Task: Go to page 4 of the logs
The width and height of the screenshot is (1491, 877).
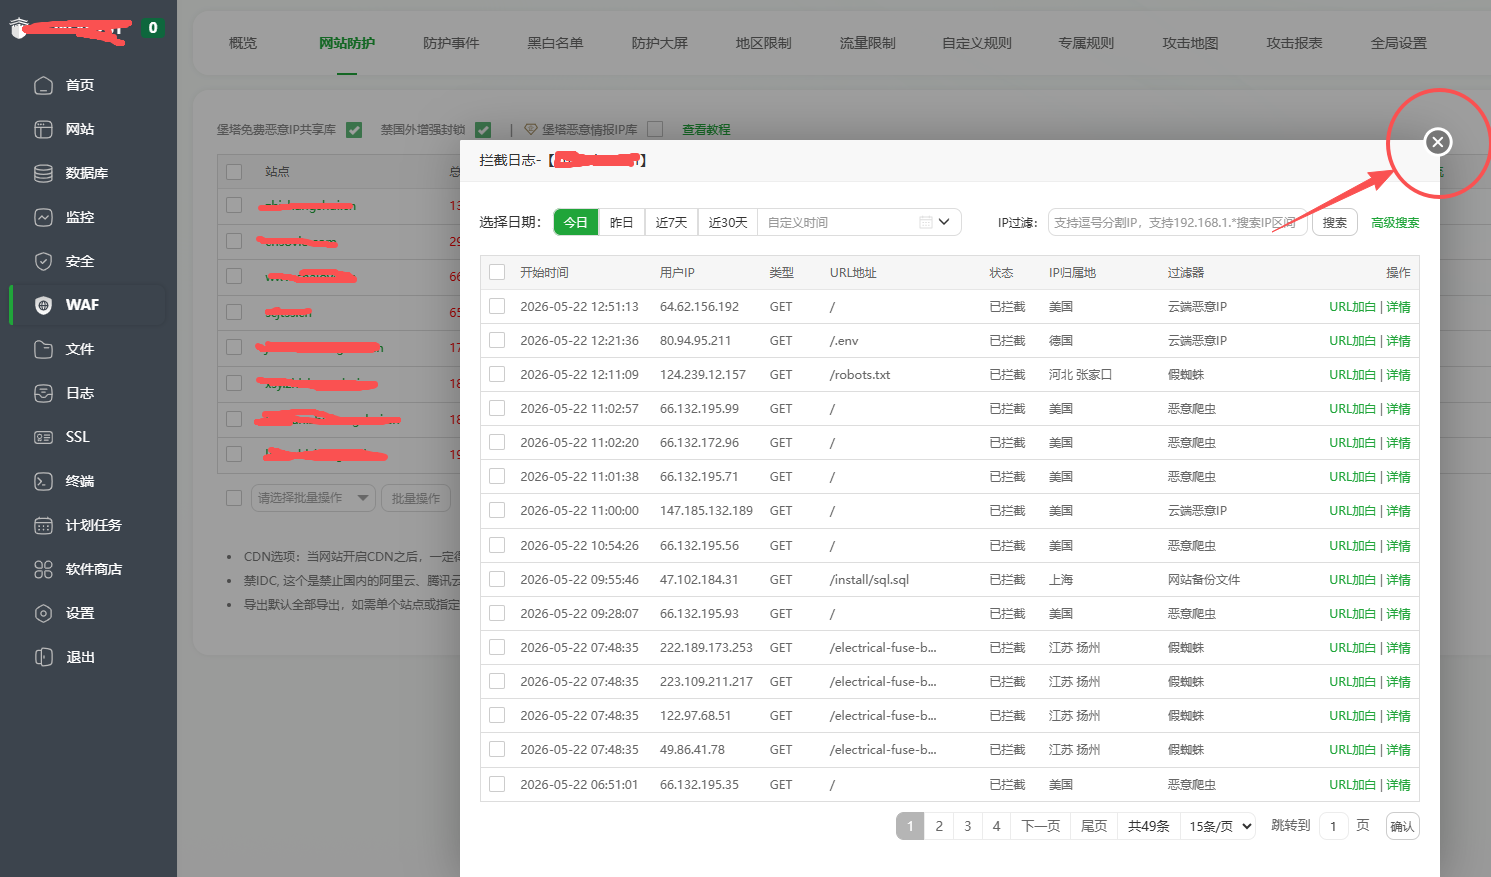Action: [x=996, y=826]
